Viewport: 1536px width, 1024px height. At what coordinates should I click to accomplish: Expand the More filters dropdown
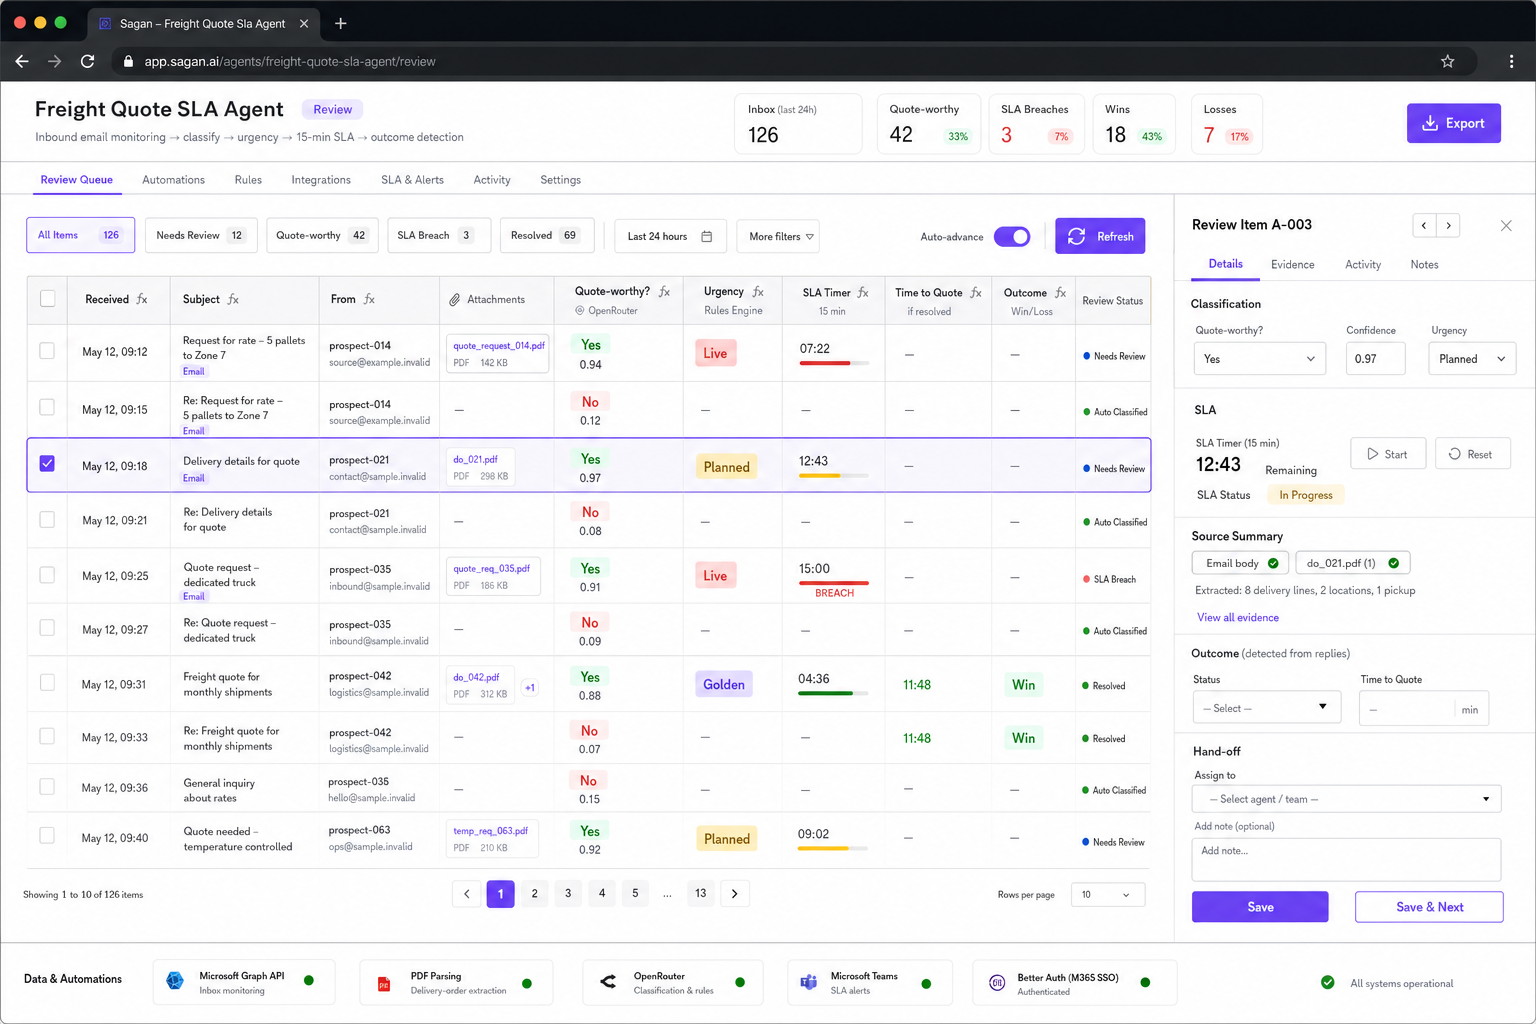778,236
